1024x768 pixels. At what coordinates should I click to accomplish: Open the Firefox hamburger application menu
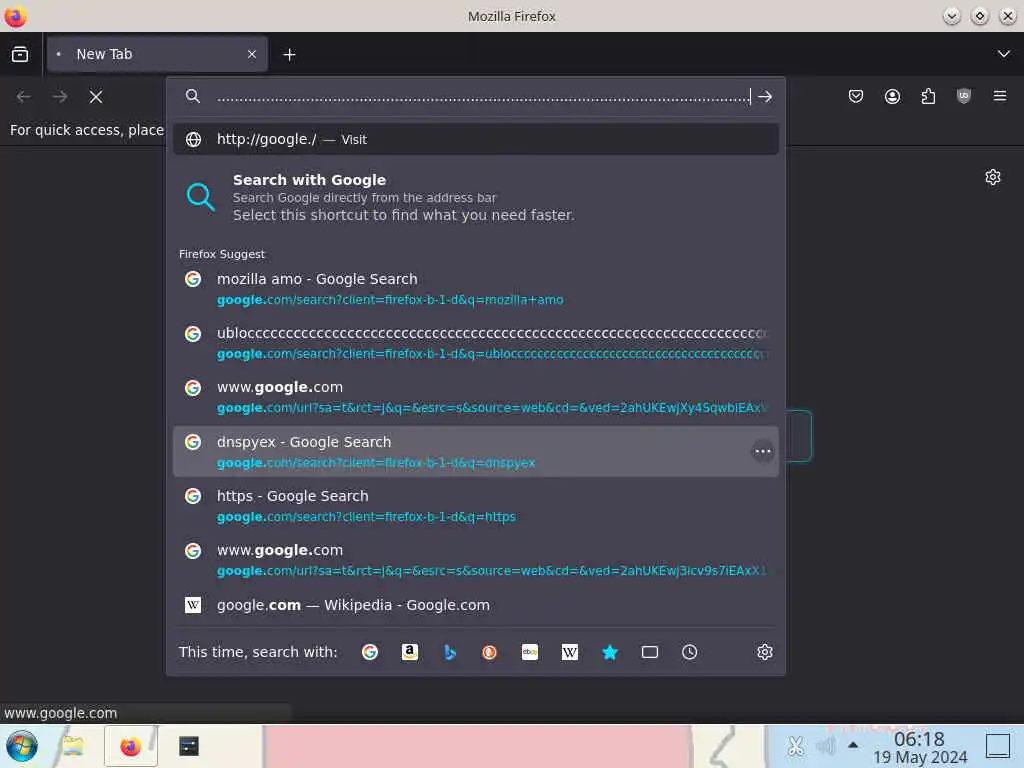(1000, 97)
